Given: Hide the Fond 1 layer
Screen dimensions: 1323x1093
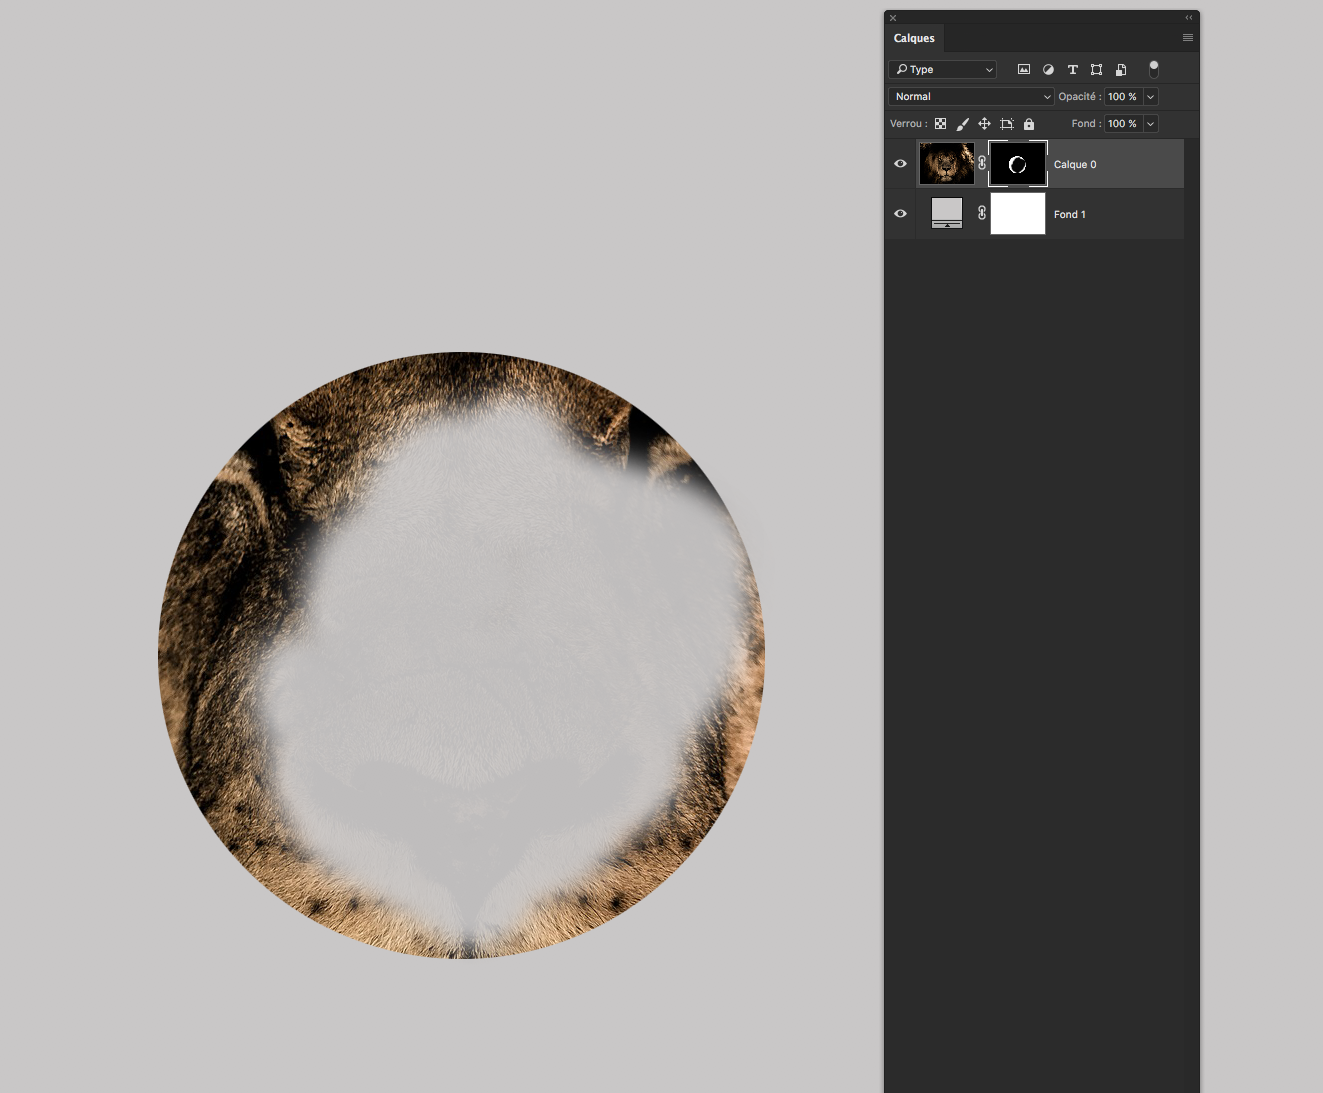Looking at the screenshot, I should coord(900,214).
